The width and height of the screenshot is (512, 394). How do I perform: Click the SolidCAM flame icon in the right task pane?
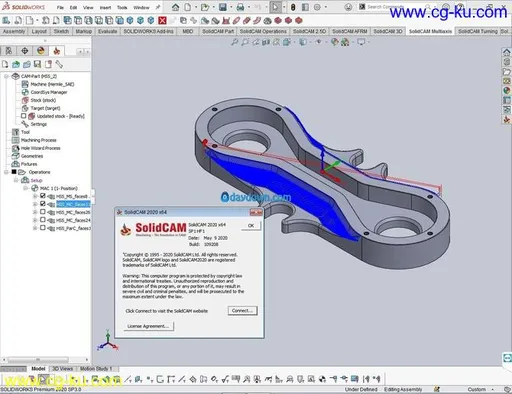[506, 119]
